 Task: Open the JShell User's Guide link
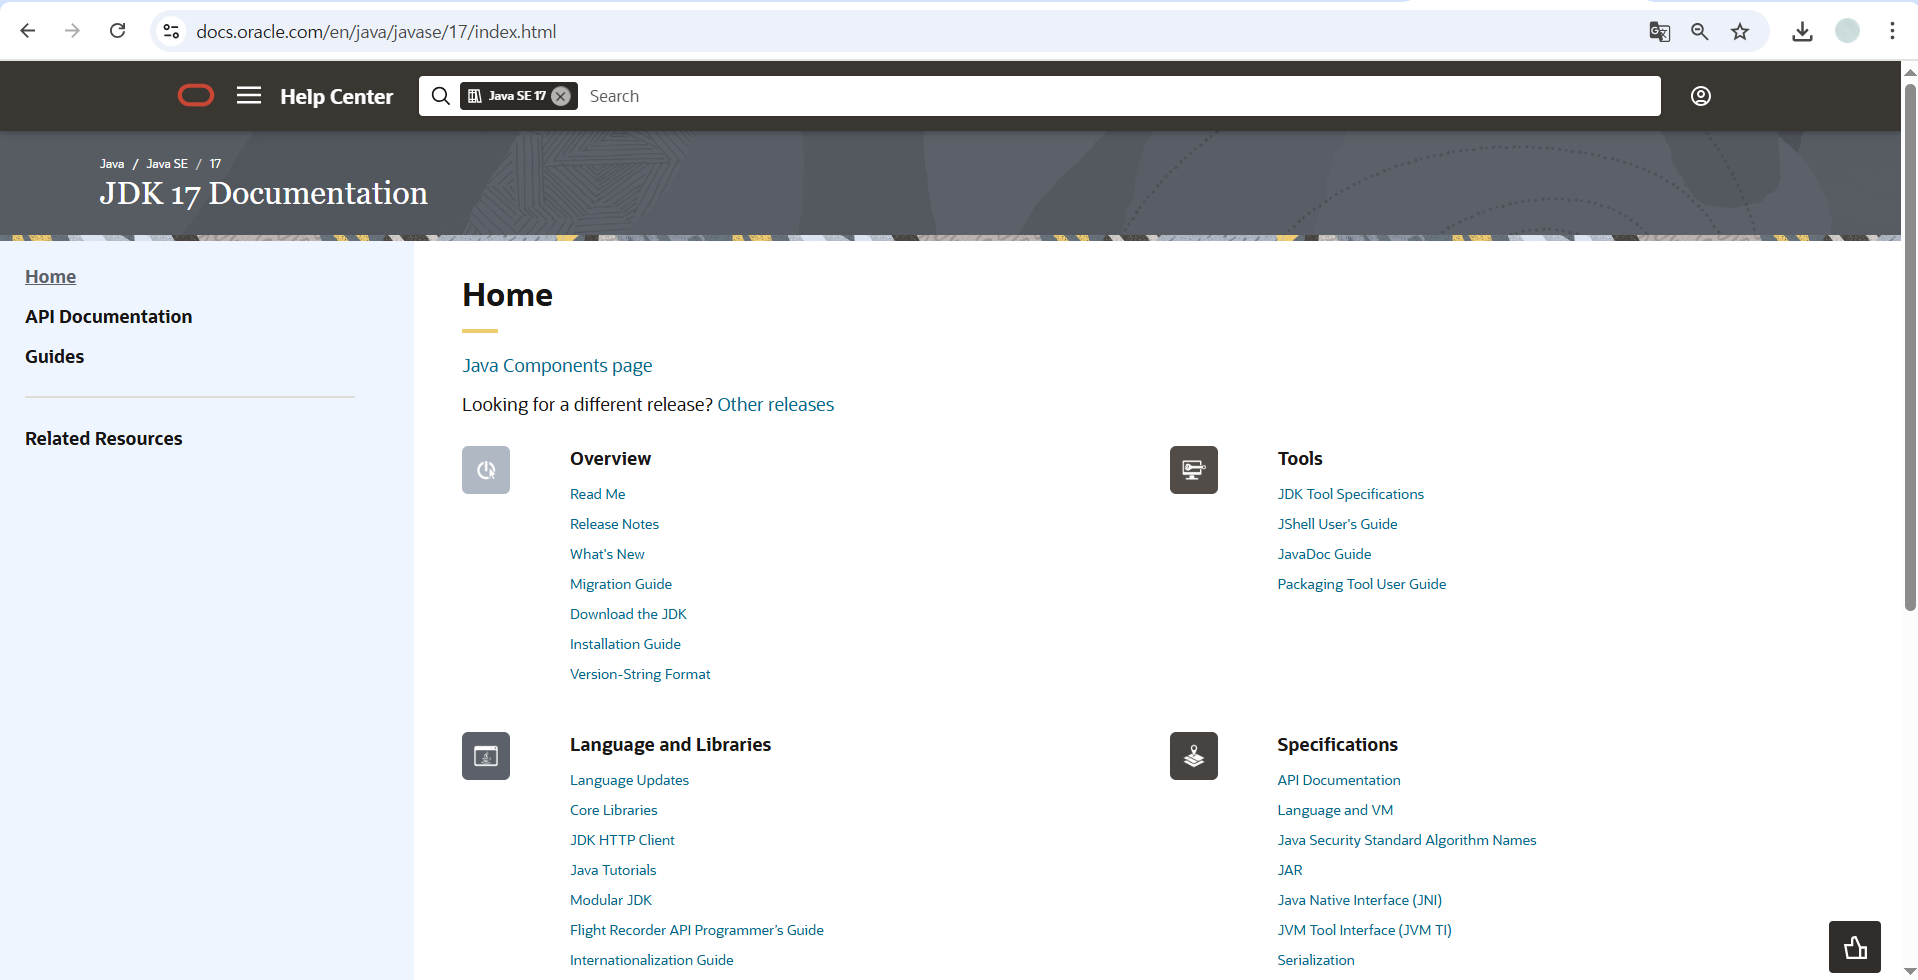point(1337,524)
